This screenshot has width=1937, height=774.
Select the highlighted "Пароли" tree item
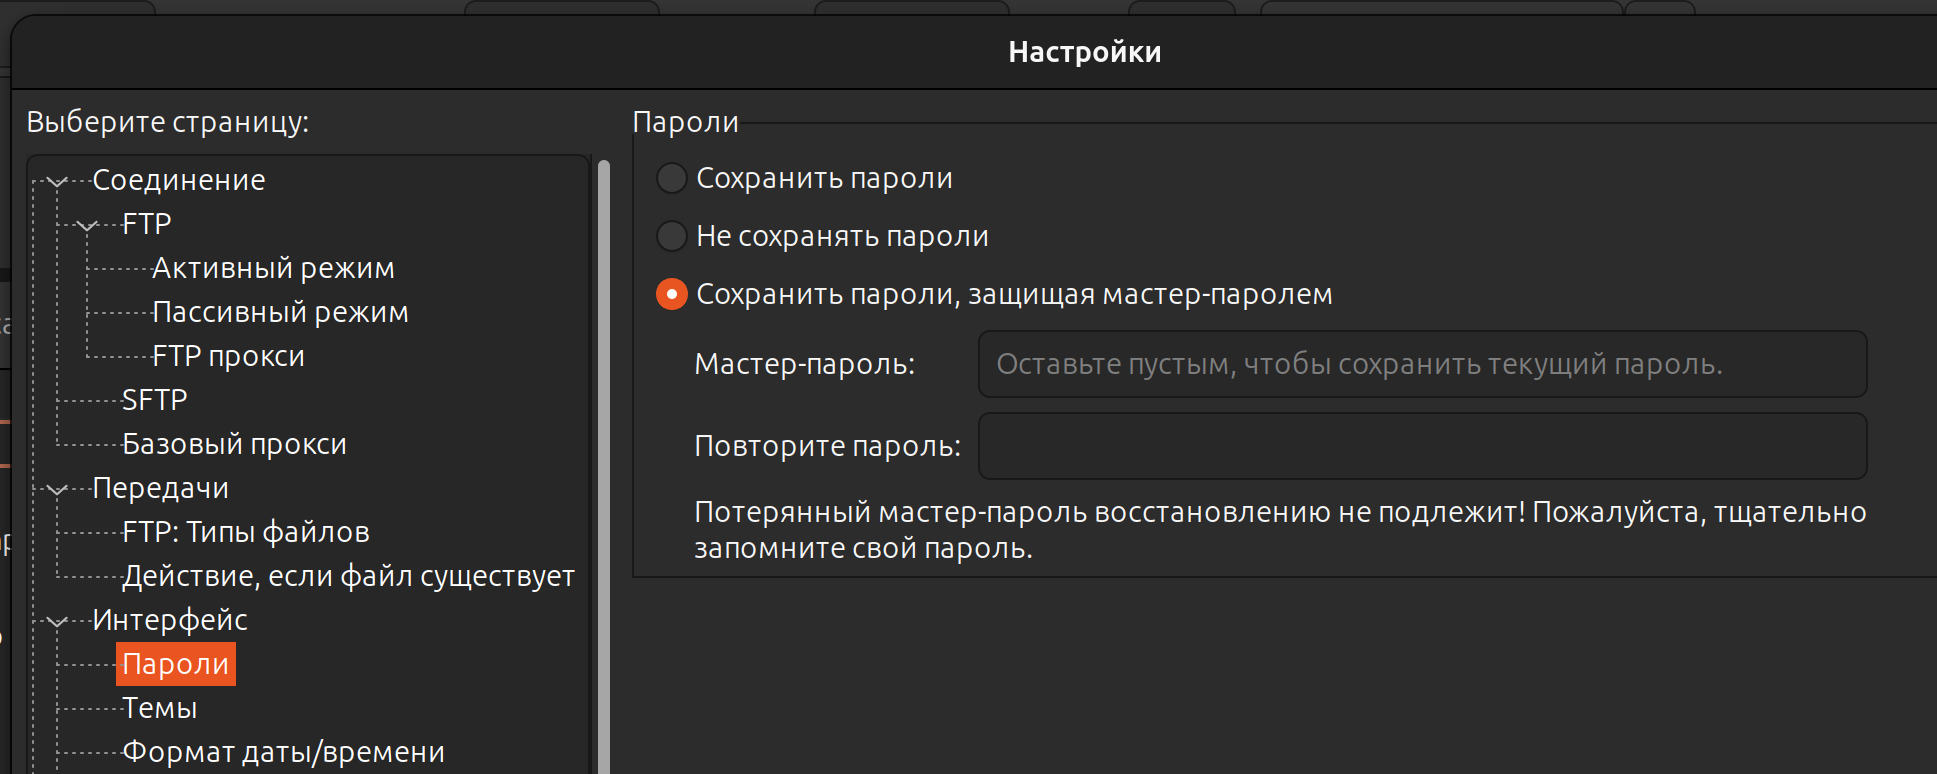coord(176,665)
